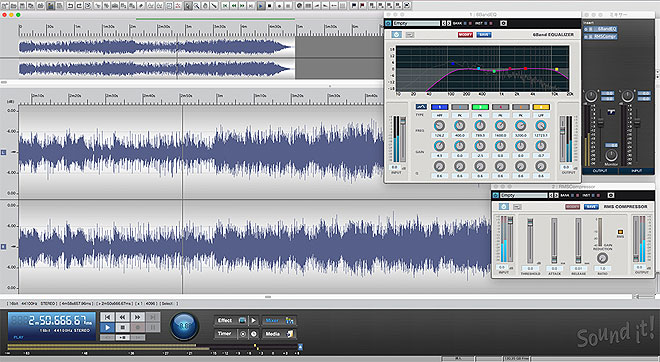Image resolution: width=660 pixels, height=362 pixels.
Task: Click the Monitor knob in the mixer
Action: tap(611, 155)
